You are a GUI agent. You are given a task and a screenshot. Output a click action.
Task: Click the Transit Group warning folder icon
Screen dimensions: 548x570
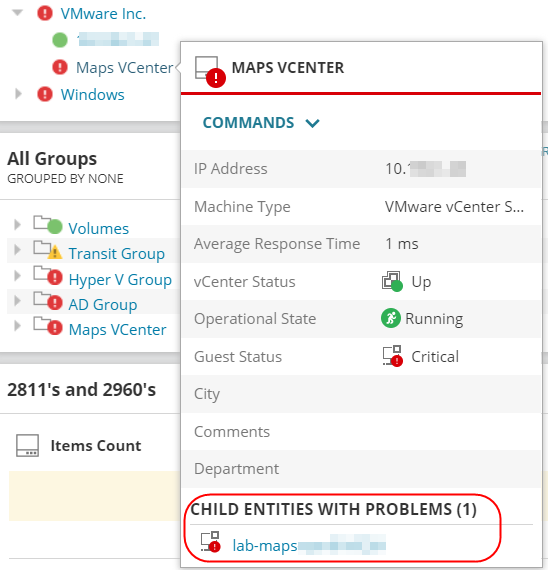point(48,250)
